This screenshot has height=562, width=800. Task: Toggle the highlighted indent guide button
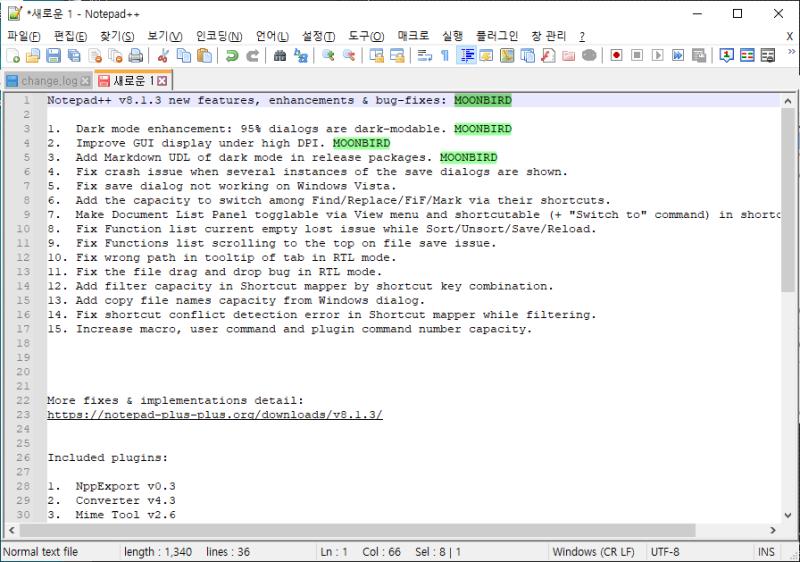(x=466, y=56)
